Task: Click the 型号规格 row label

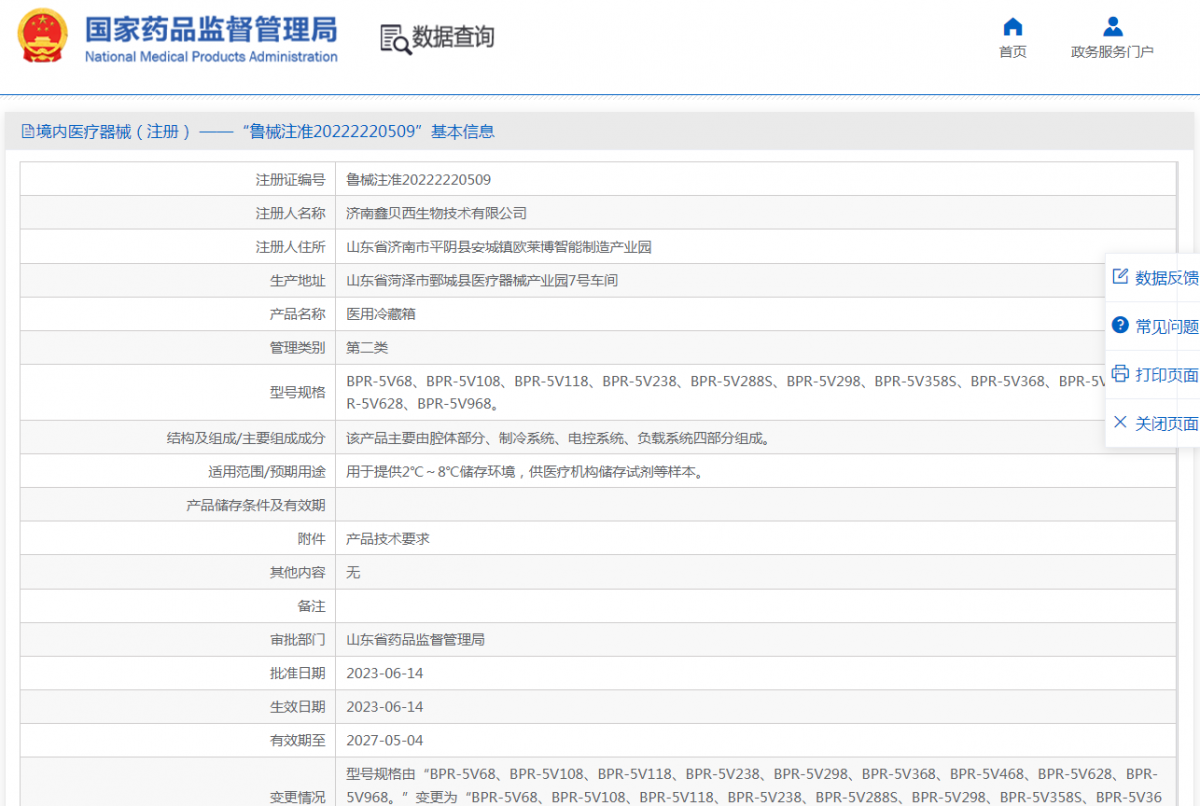Action: 297,392
